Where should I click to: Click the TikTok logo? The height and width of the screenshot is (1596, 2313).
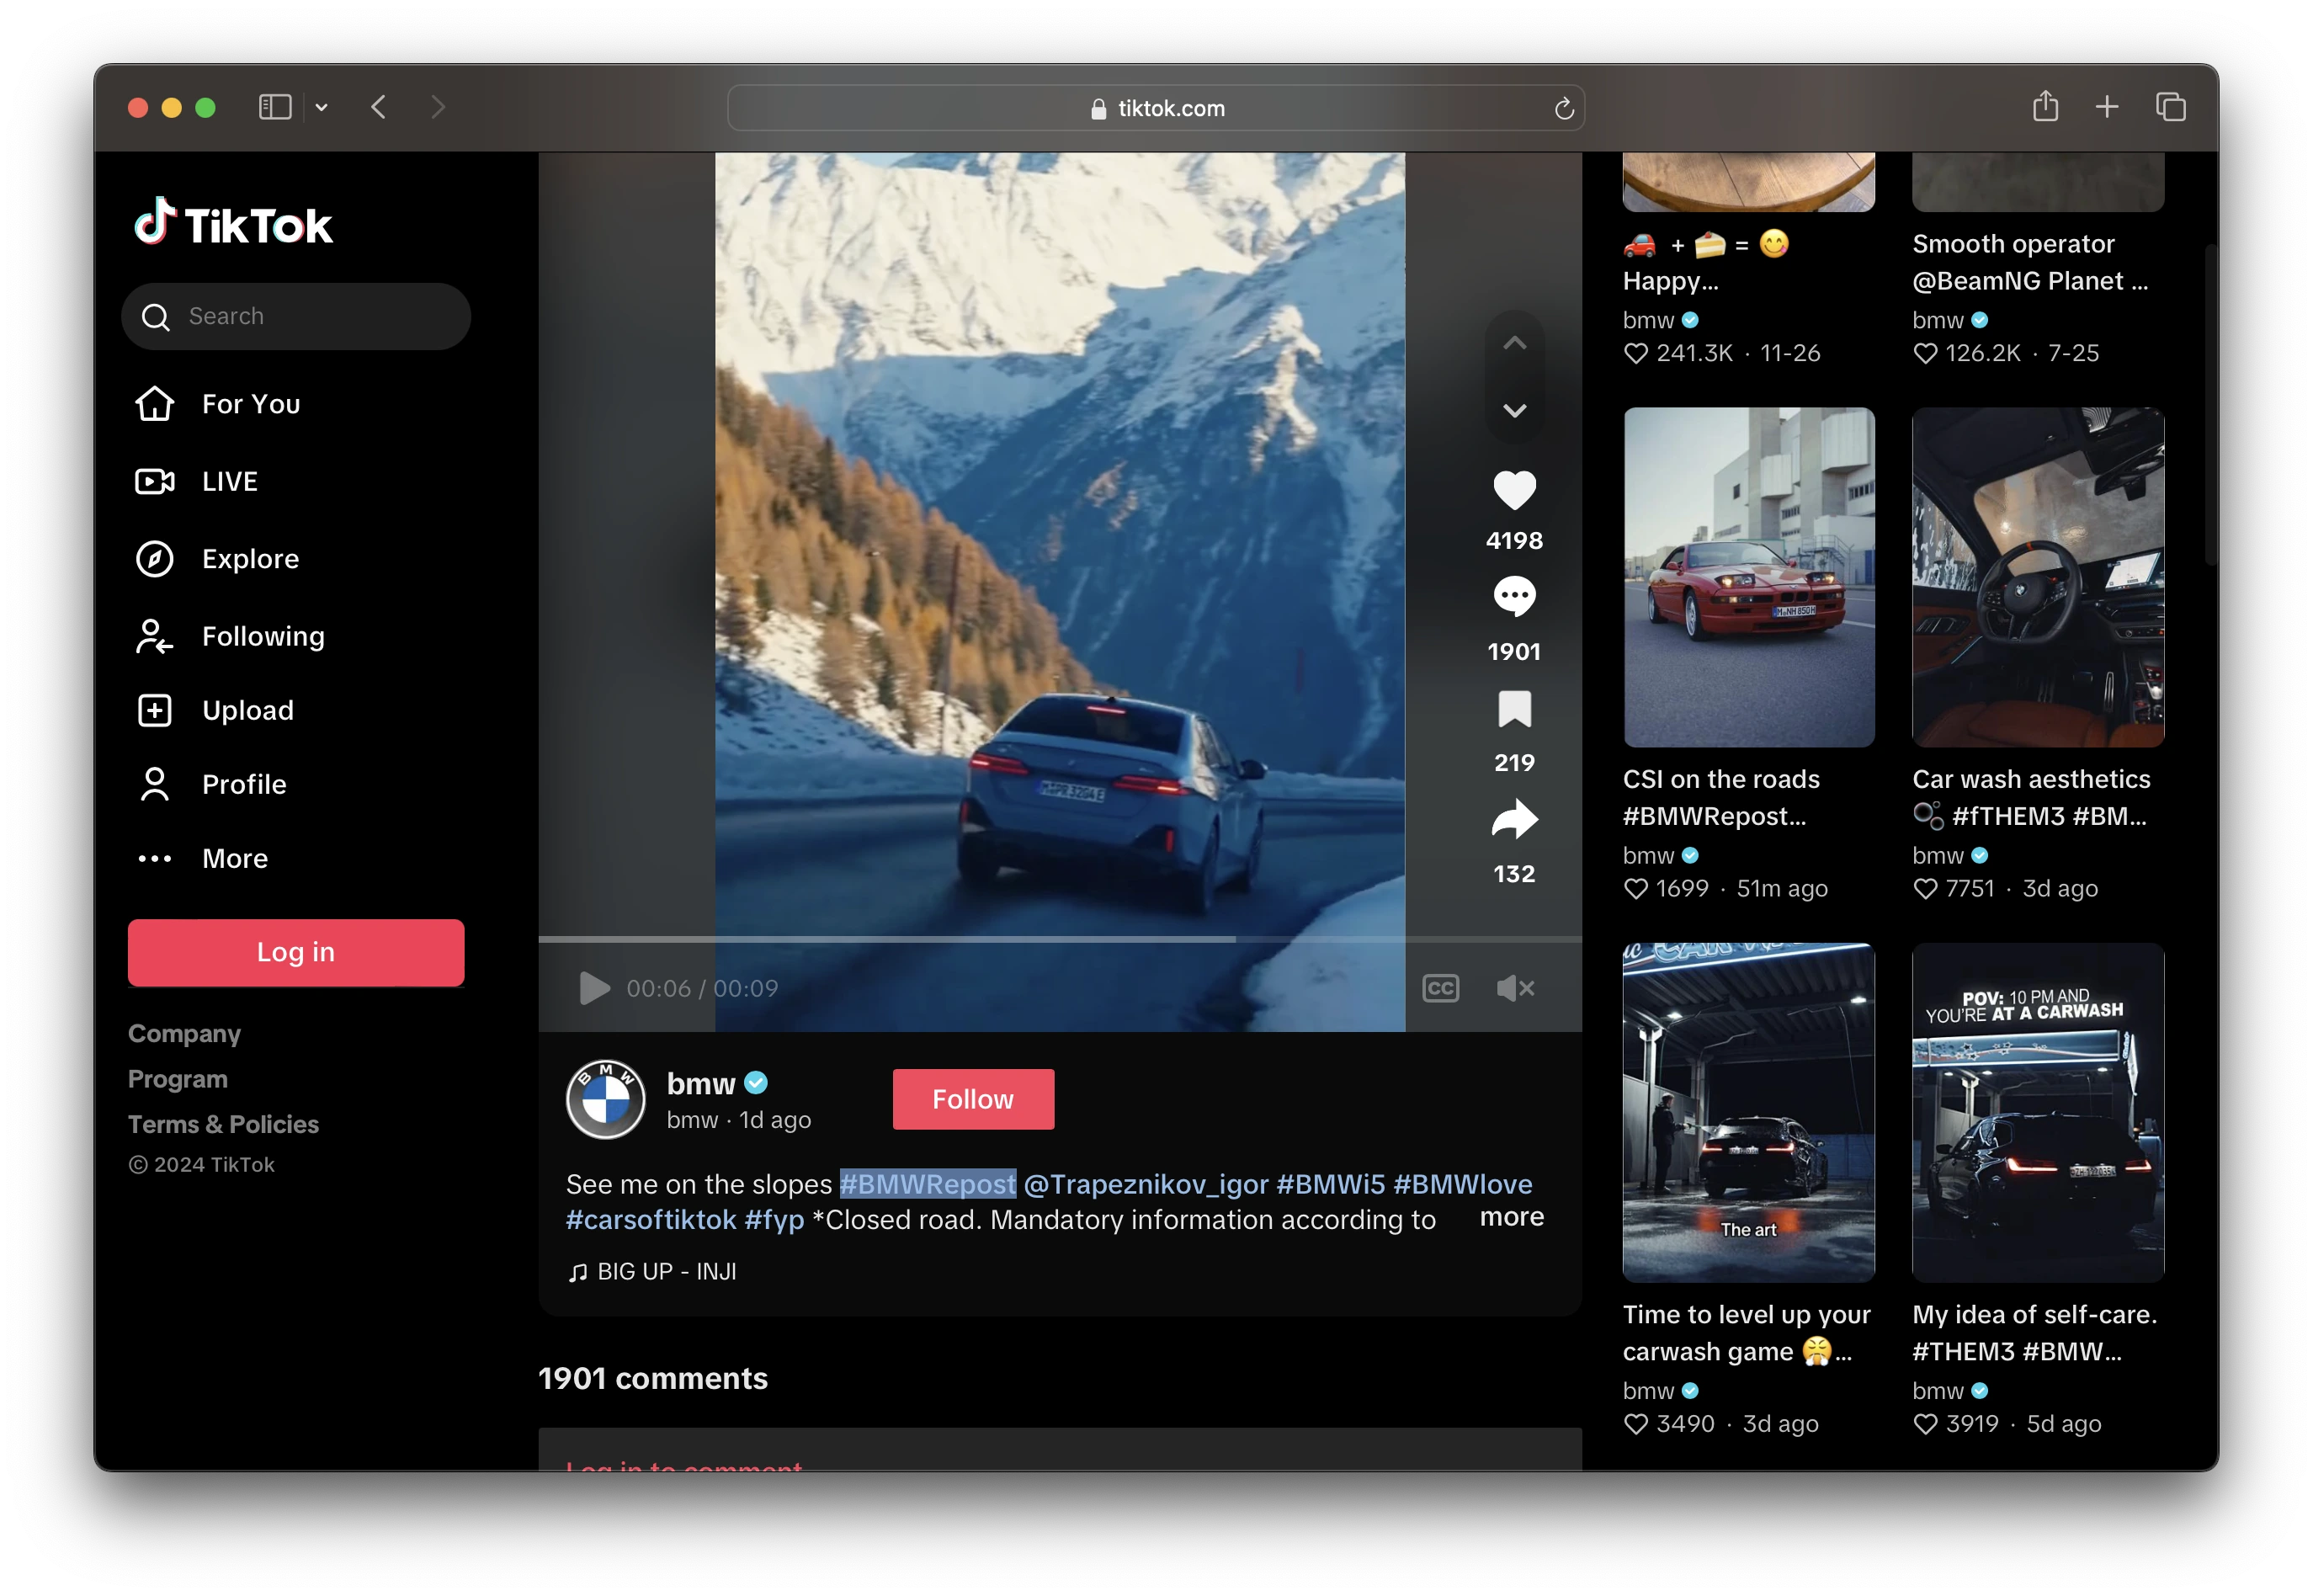233,223
